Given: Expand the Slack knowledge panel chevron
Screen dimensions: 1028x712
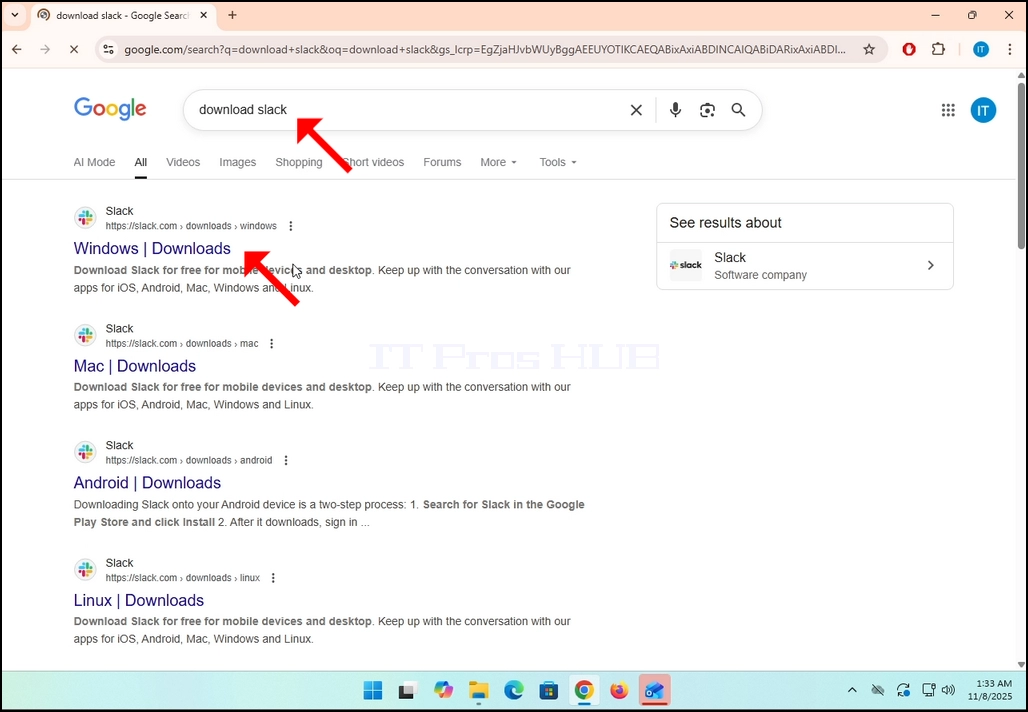Looking at the screenshot, I should (x=930, y=266).
